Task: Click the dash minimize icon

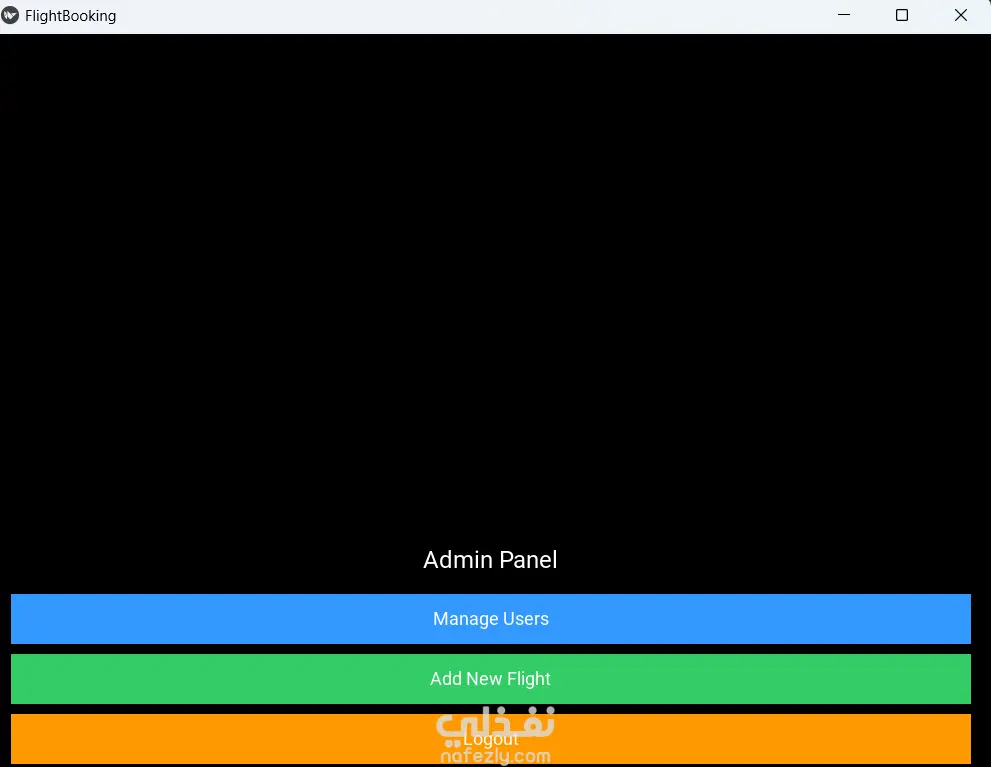Action: [844, 15]
